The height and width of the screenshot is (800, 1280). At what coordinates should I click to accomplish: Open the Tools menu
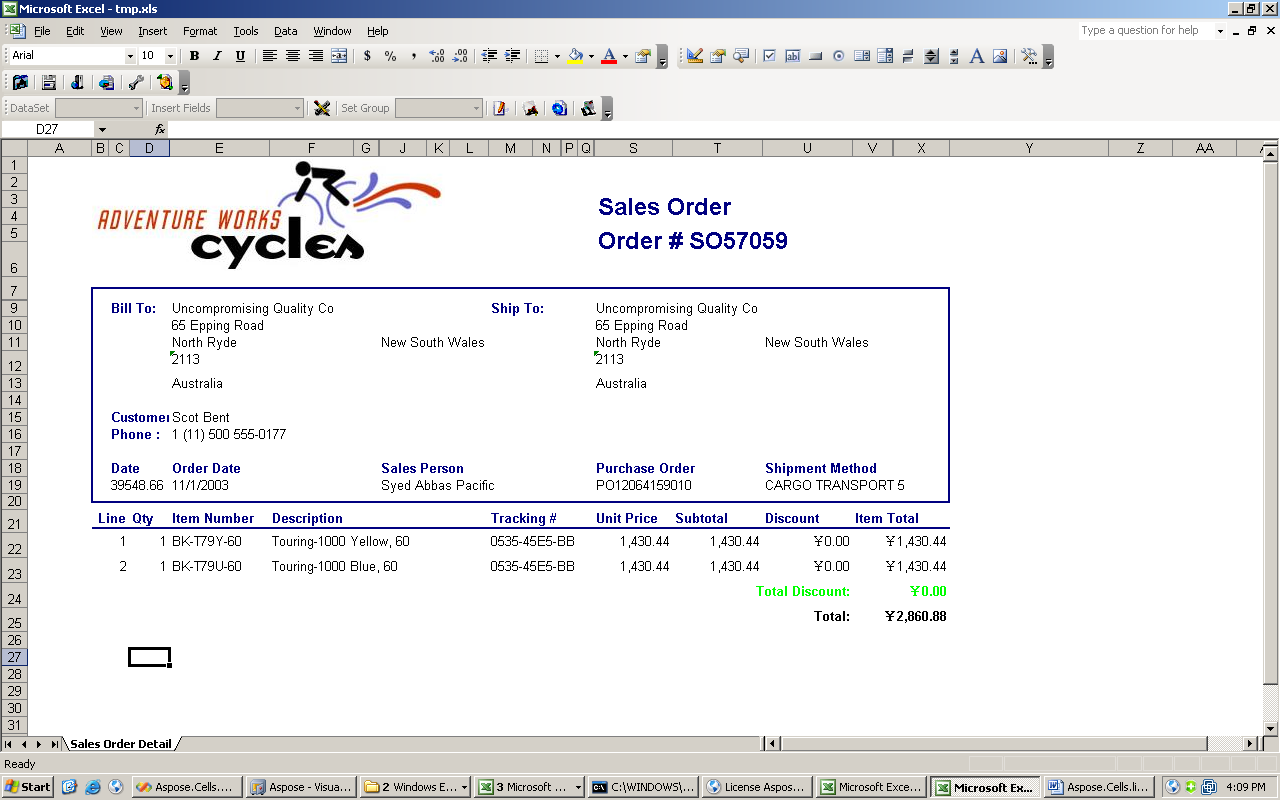point(246,31)
